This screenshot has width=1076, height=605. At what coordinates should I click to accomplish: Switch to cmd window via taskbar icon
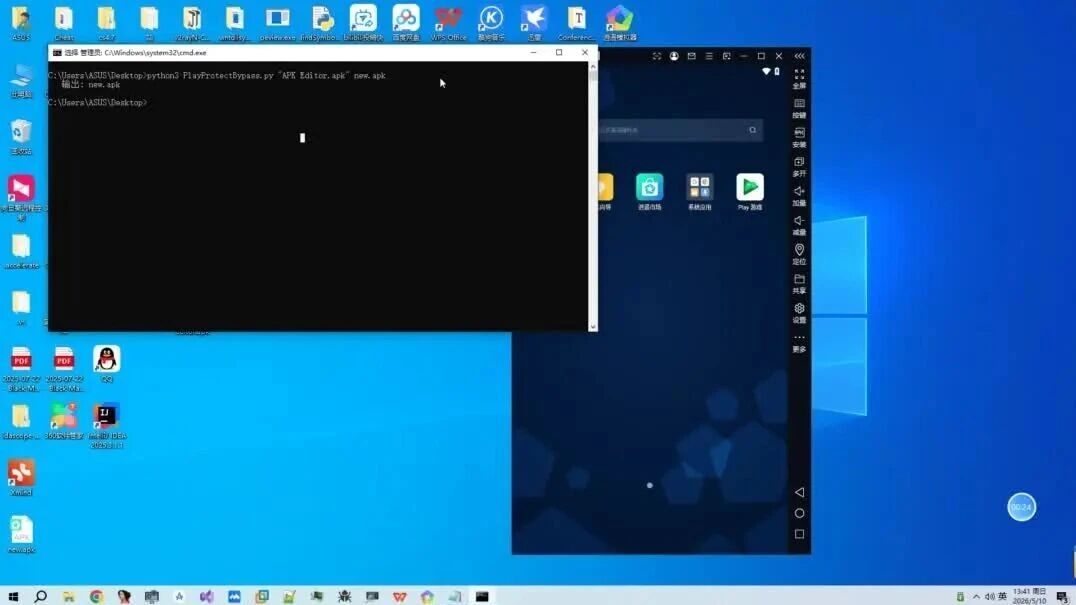coord(482,596)
